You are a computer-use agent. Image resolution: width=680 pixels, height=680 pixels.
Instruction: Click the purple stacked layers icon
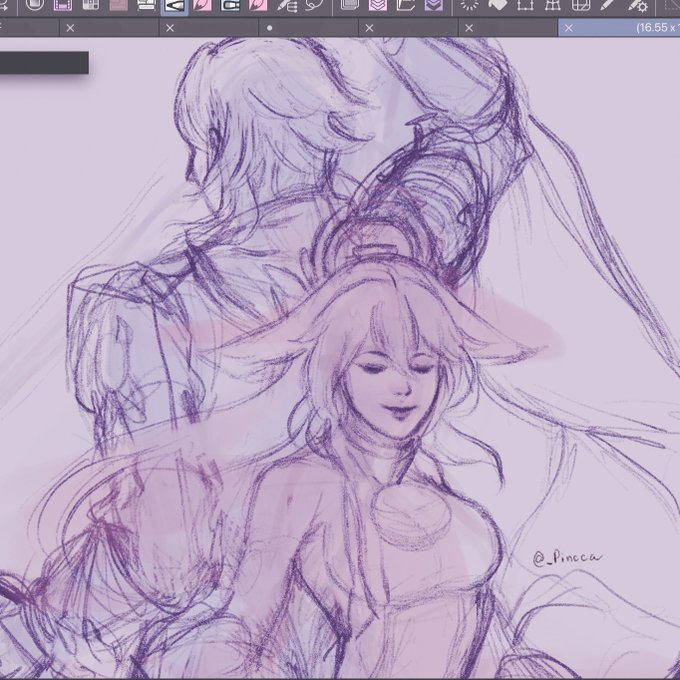coord(433,5)
